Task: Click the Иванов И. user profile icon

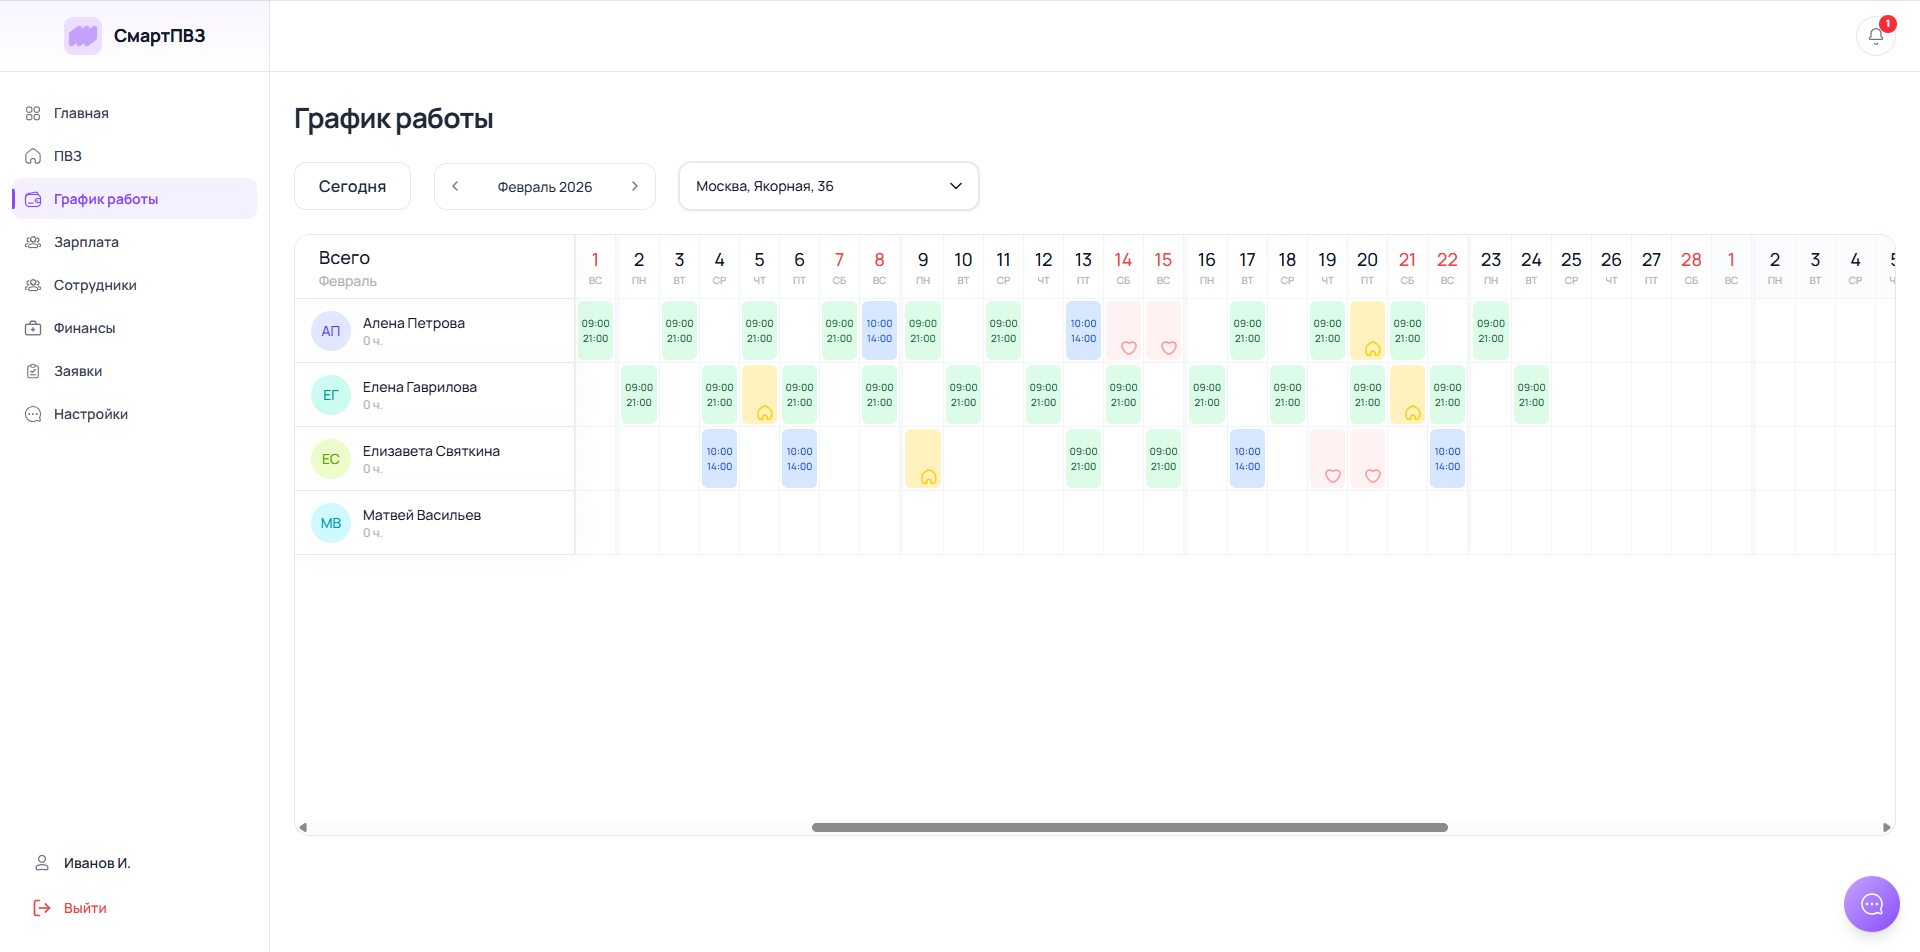Action: click(42, 862)
